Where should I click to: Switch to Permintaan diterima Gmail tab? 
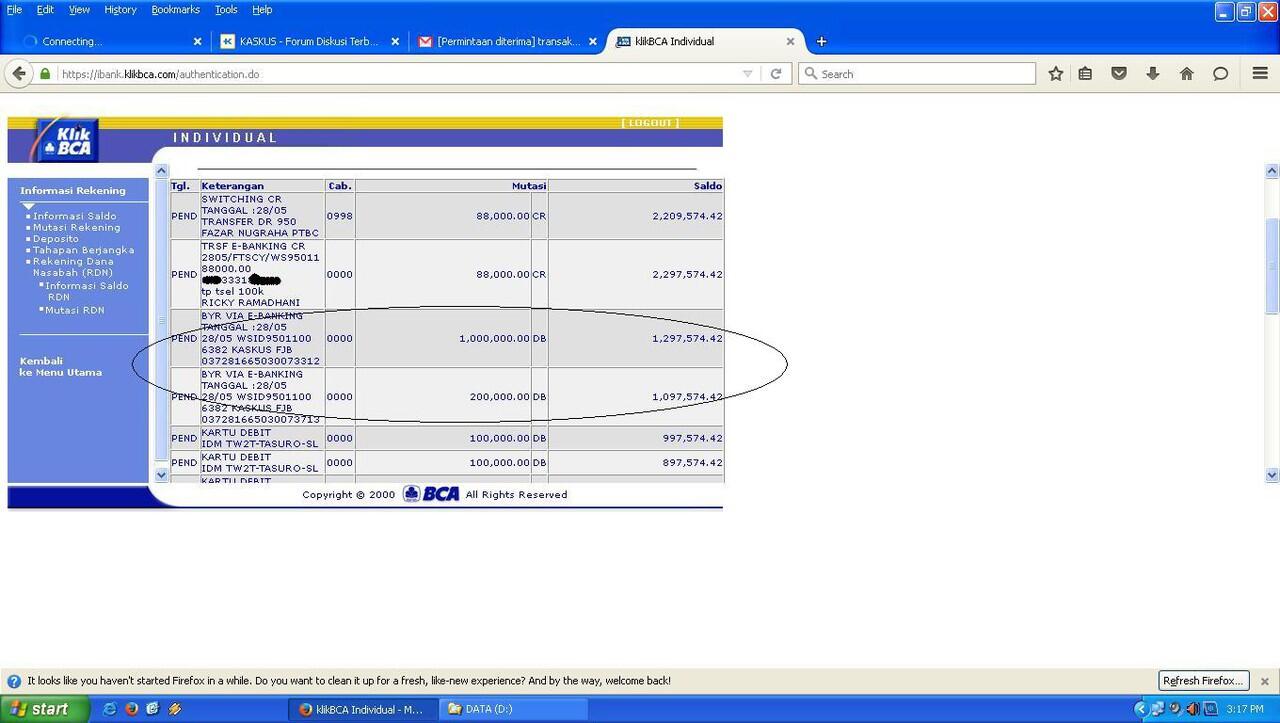pos(507,42)
